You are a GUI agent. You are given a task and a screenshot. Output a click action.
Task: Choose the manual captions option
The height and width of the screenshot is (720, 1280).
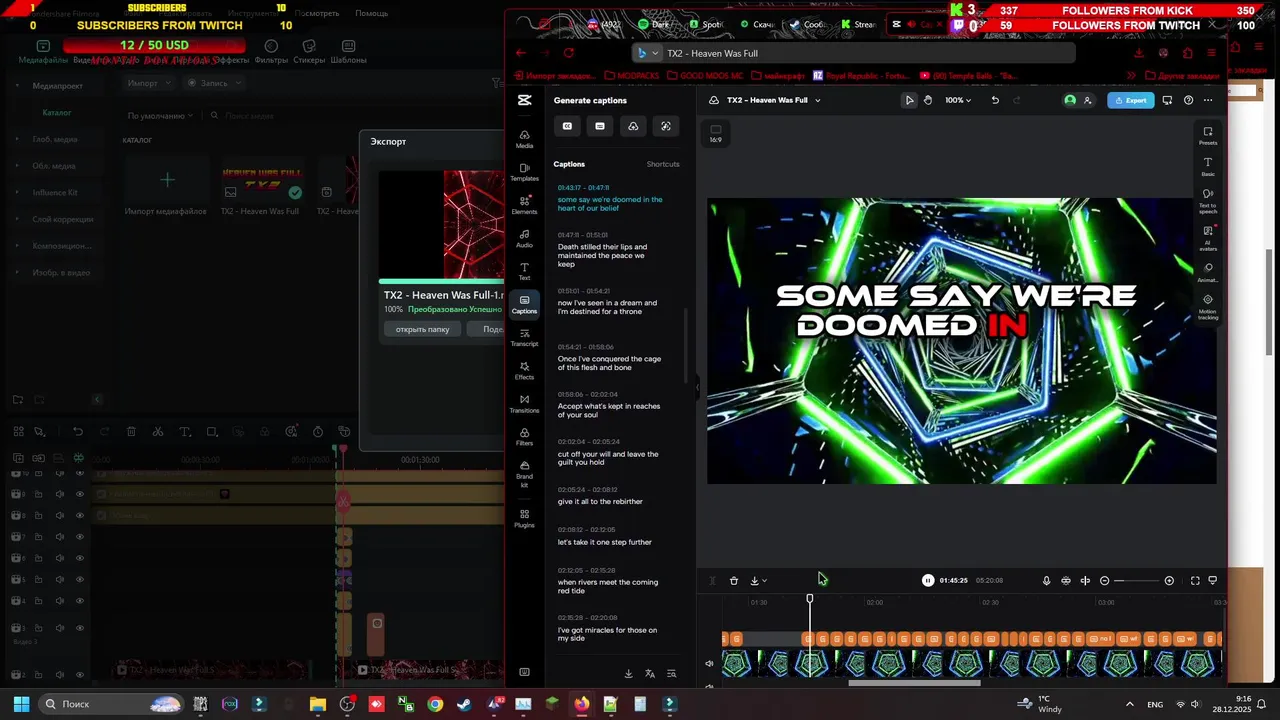600,126
